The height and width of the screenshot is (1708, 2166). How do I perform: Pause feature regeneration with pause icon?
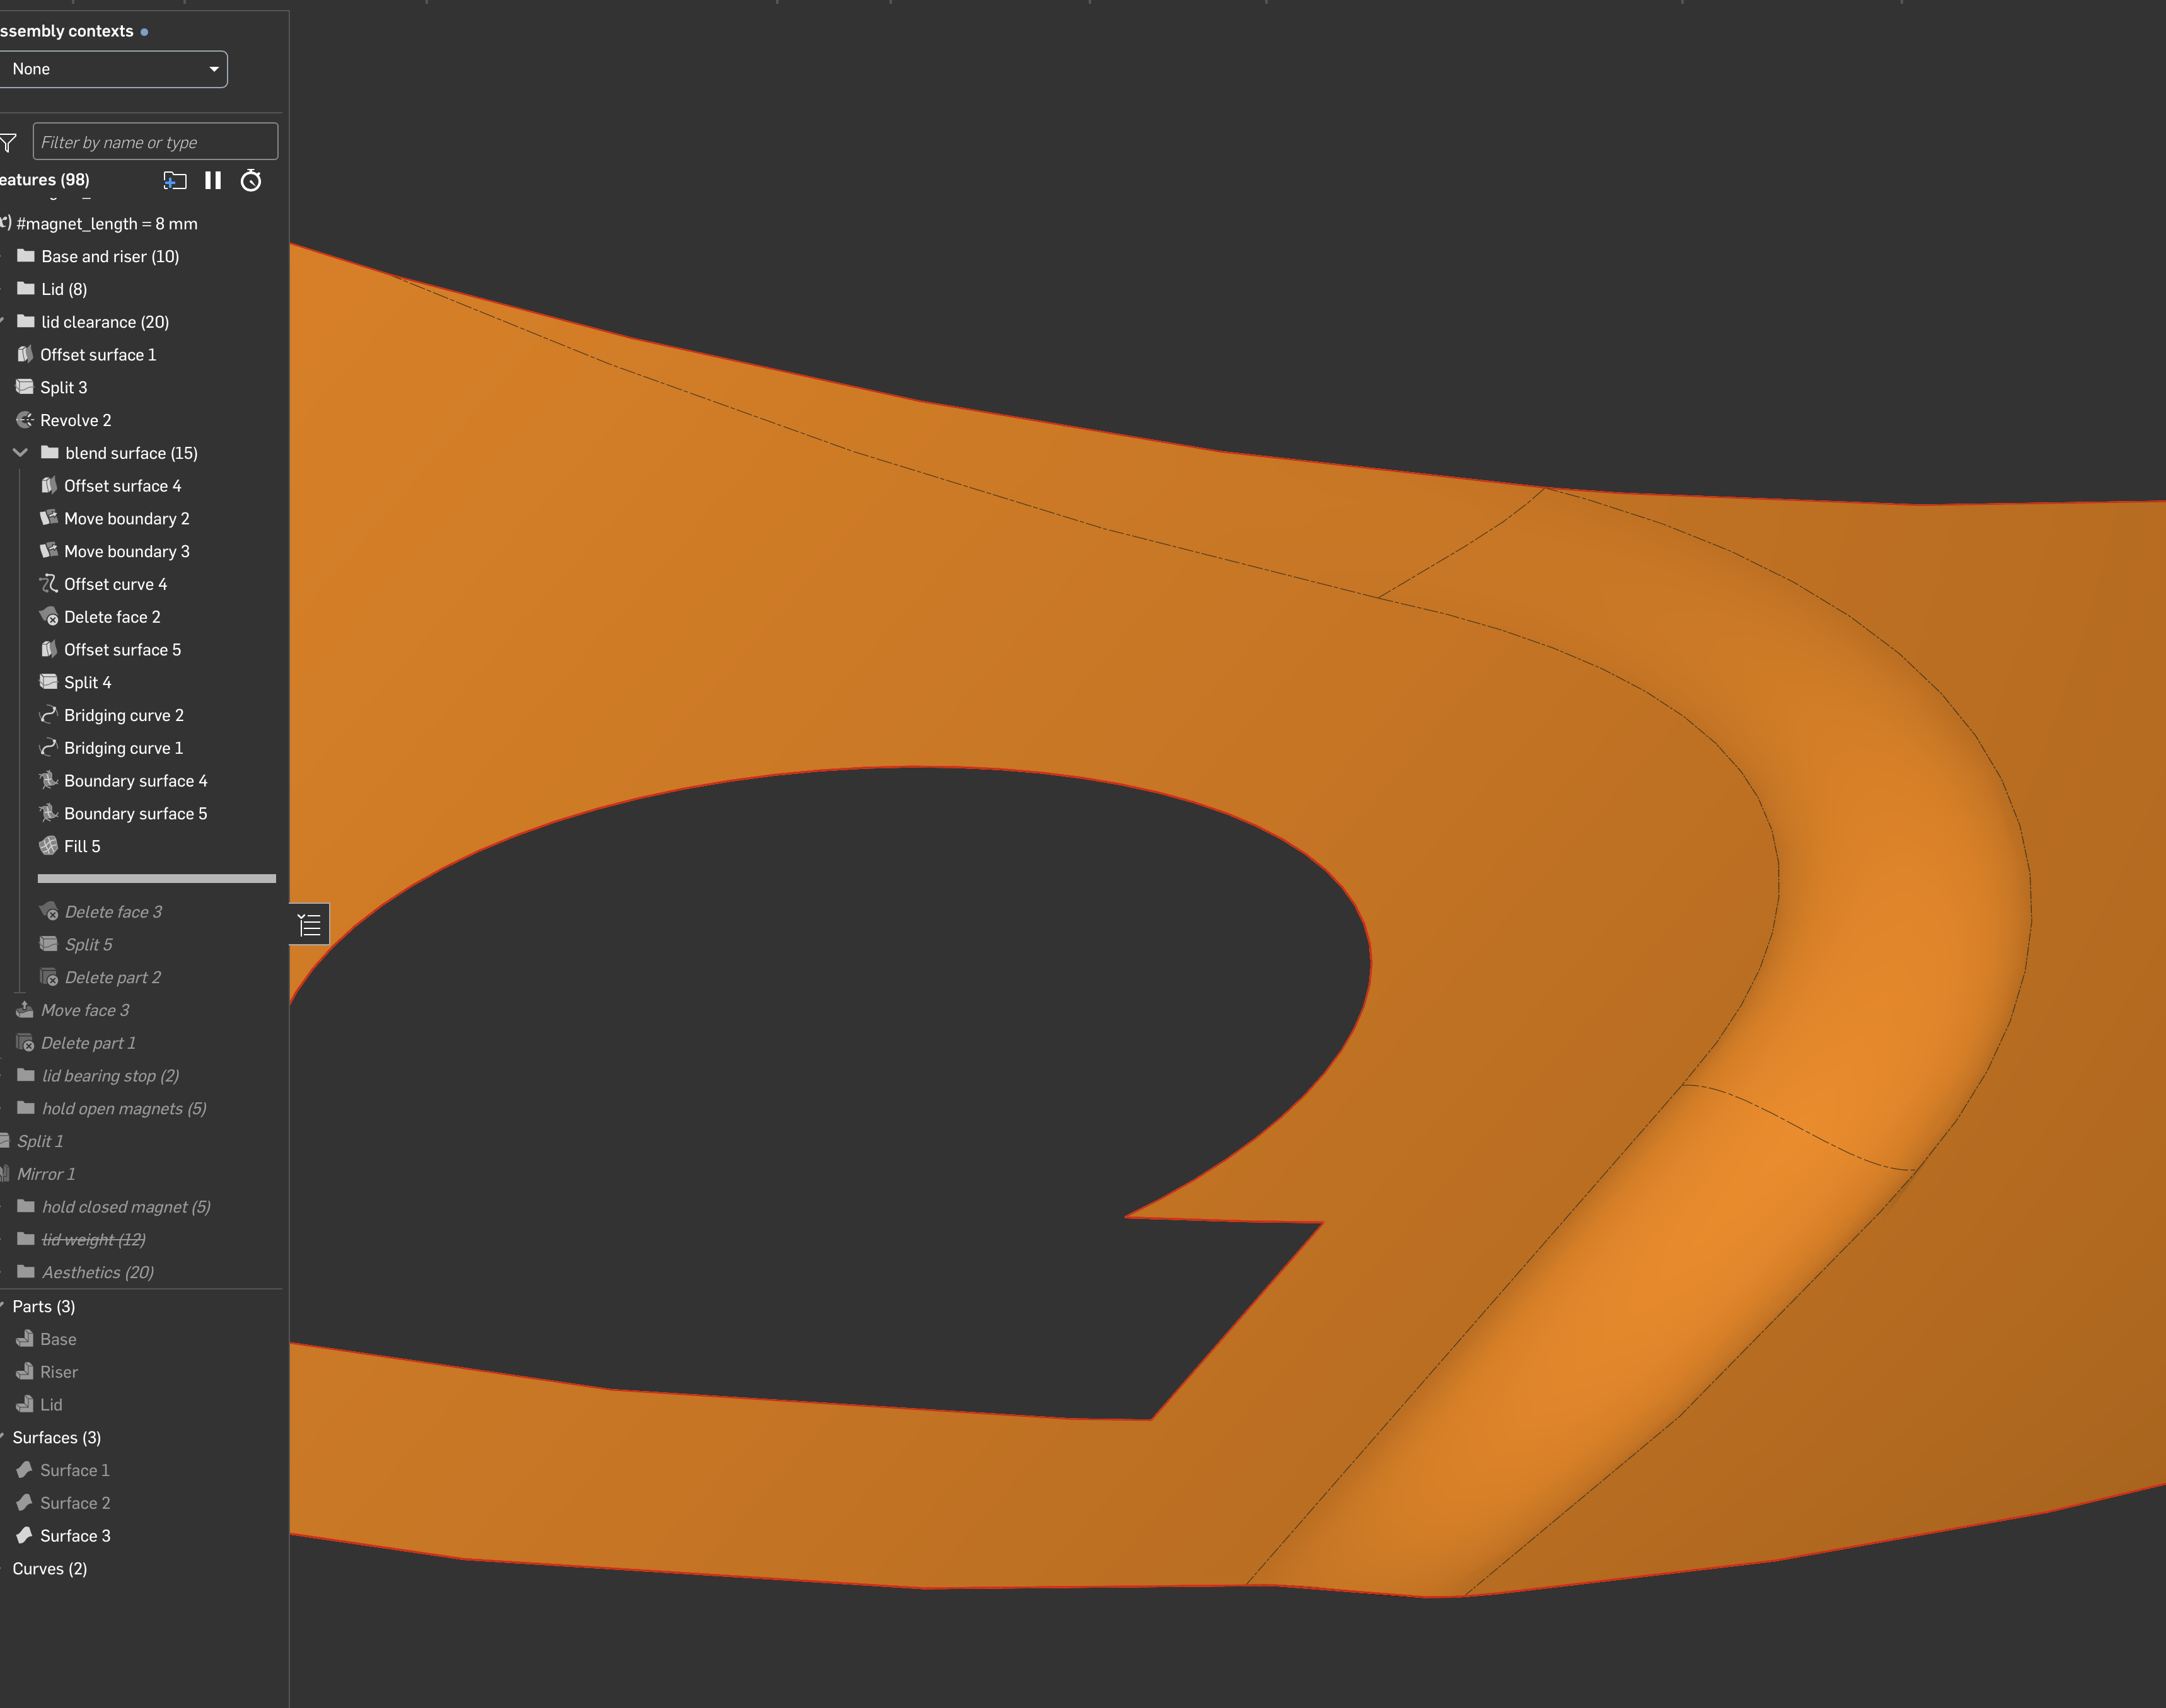pos(213,181)
